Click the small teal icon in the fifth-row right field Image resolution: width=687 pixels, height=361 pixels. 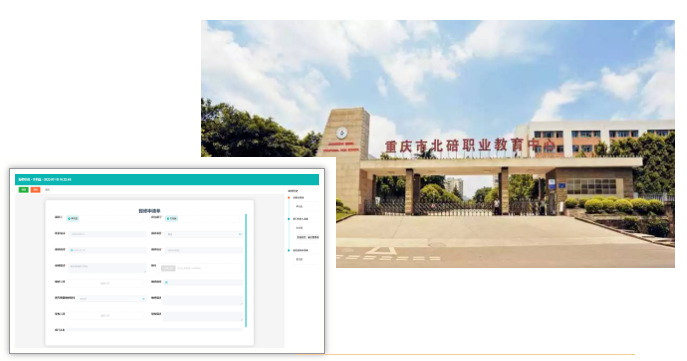tap(166, 283)
